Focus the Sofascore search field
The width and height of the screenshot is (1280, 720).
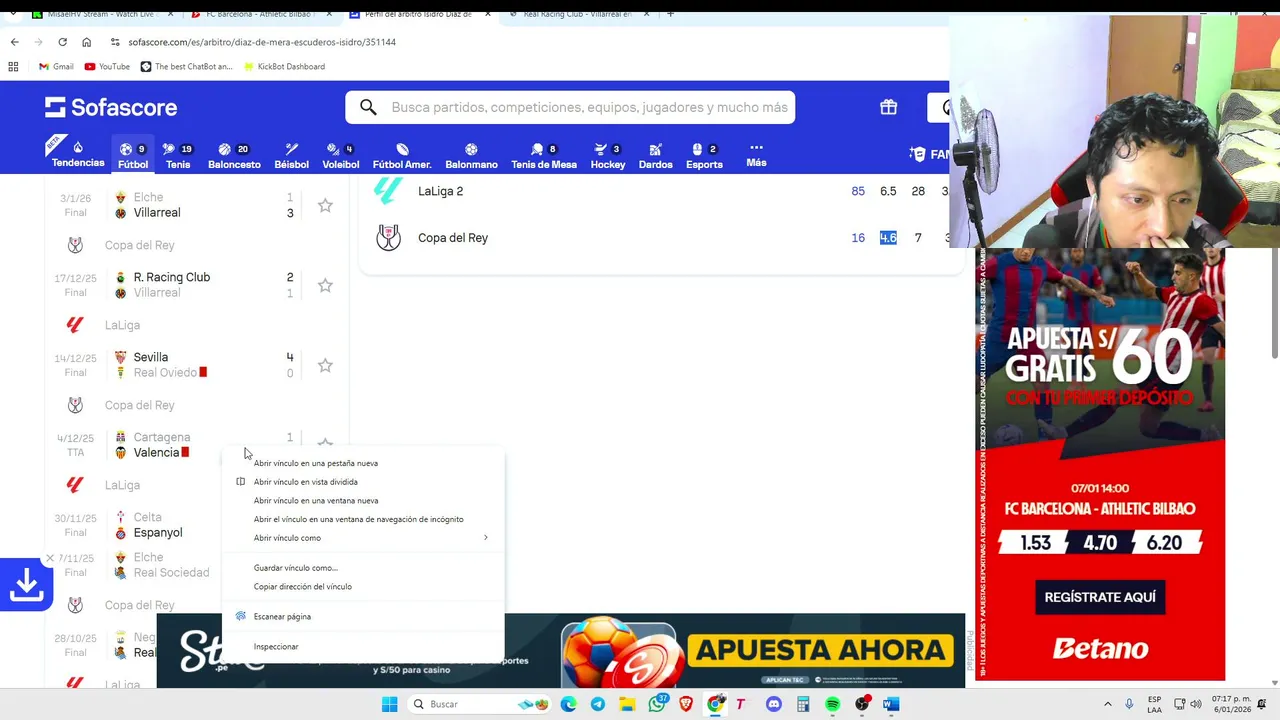[570, 107]
